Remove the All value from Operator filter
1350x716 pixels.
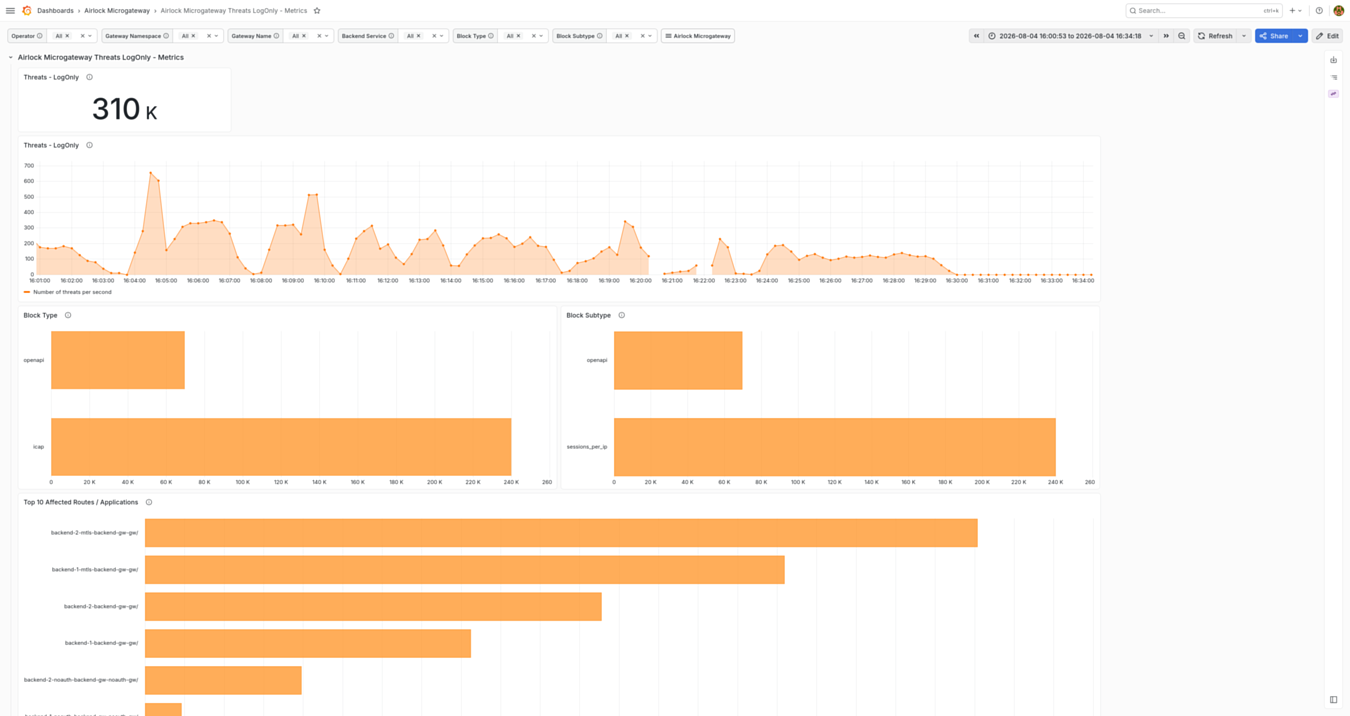pyautogui.click(x=68, y=36)
